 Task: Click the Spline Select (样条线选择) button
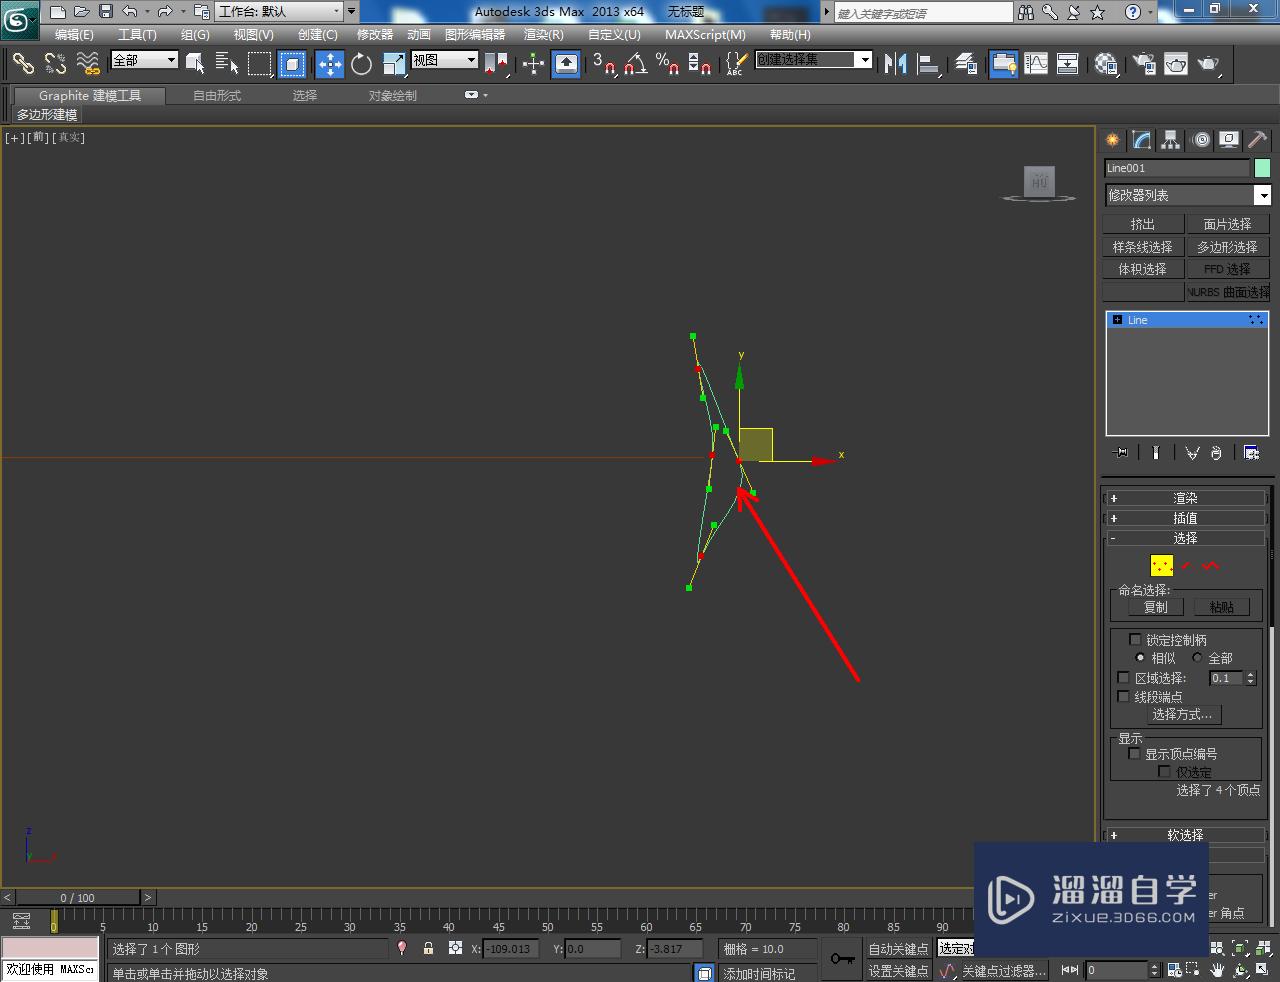(x=1143, y=247)
